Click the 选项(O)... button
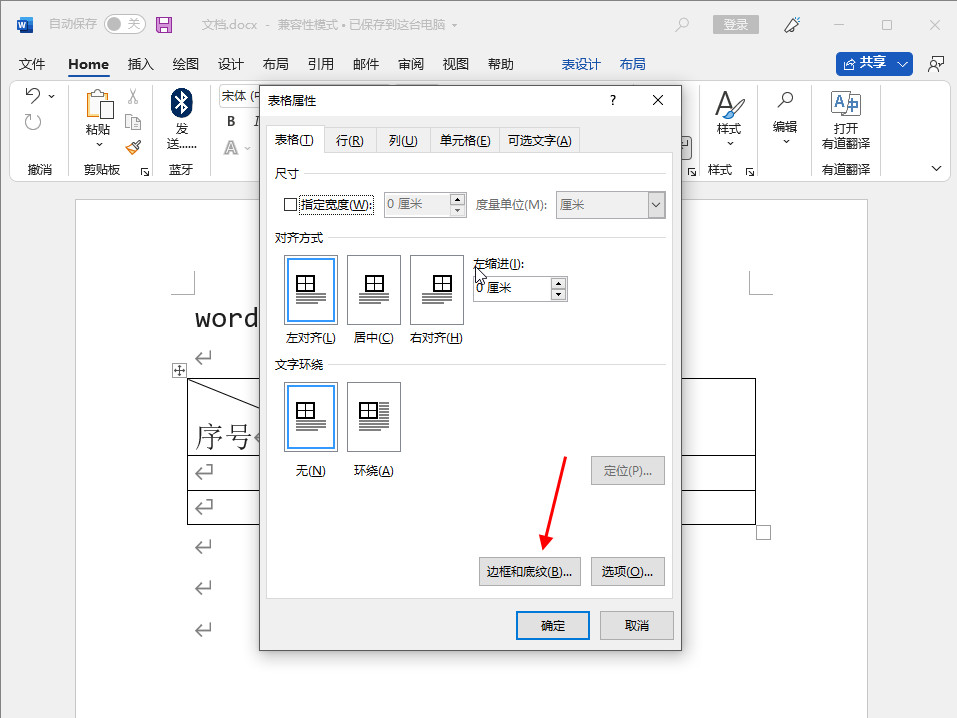Screen dimensions: 957x718 pyautogui.click(x=627, y=571)
